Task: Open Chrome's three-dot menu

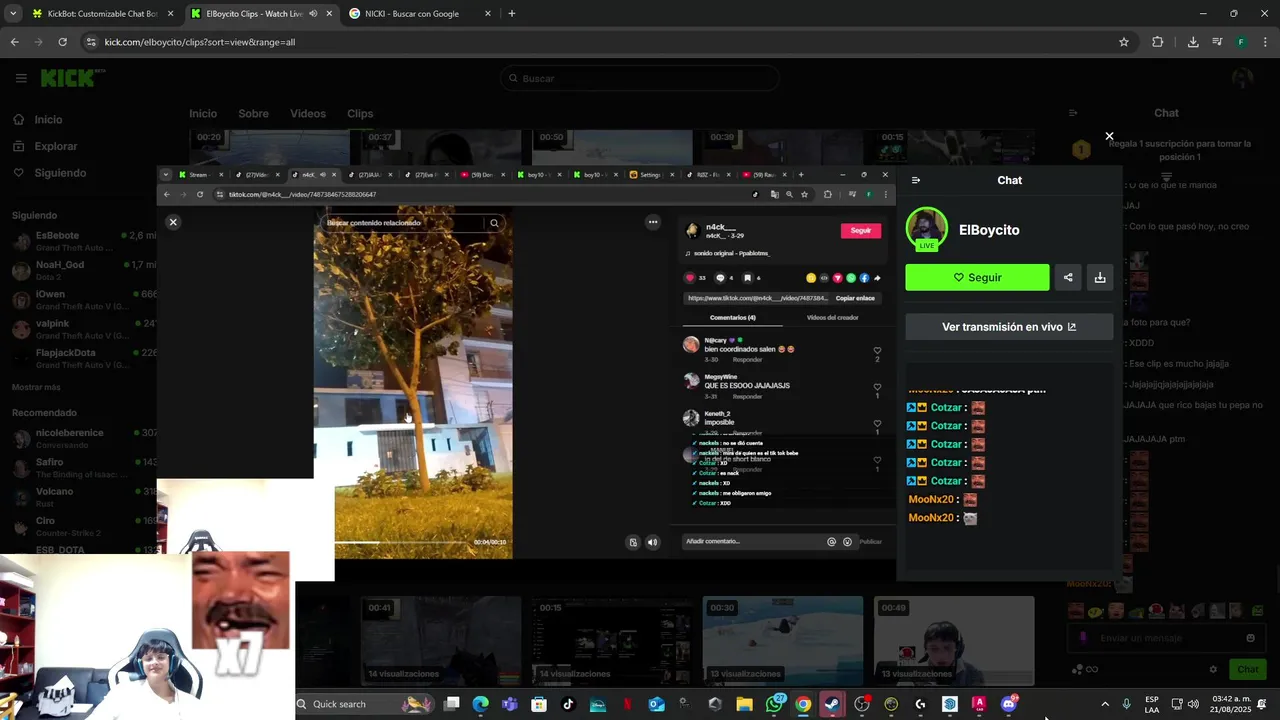Action: coord(1264,42)
